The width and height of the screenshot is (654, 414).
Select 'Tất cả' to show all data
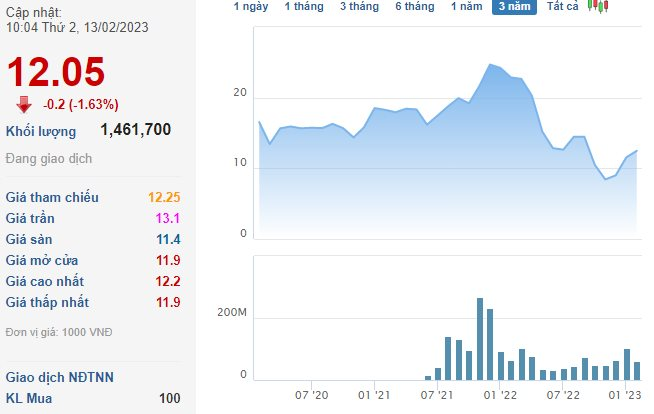(x=562, y=6)
